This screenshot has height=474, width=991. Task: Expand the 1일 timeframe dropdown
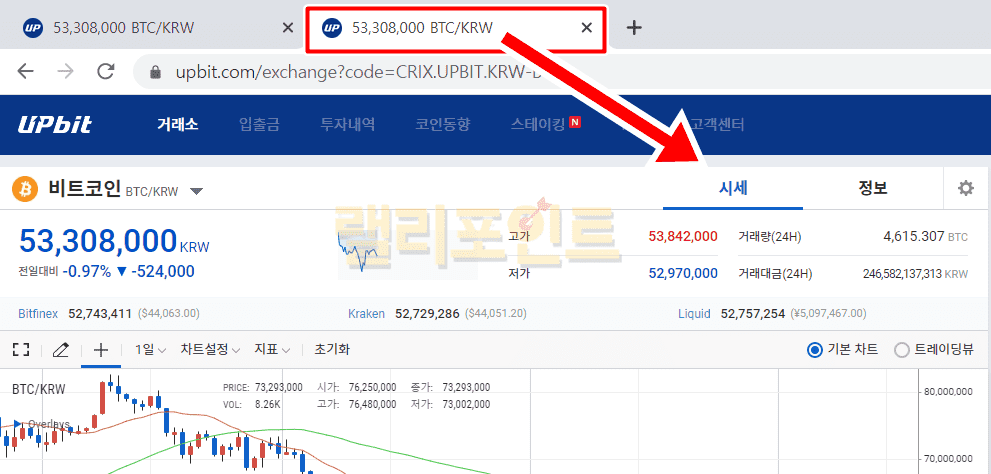(152, 349)
